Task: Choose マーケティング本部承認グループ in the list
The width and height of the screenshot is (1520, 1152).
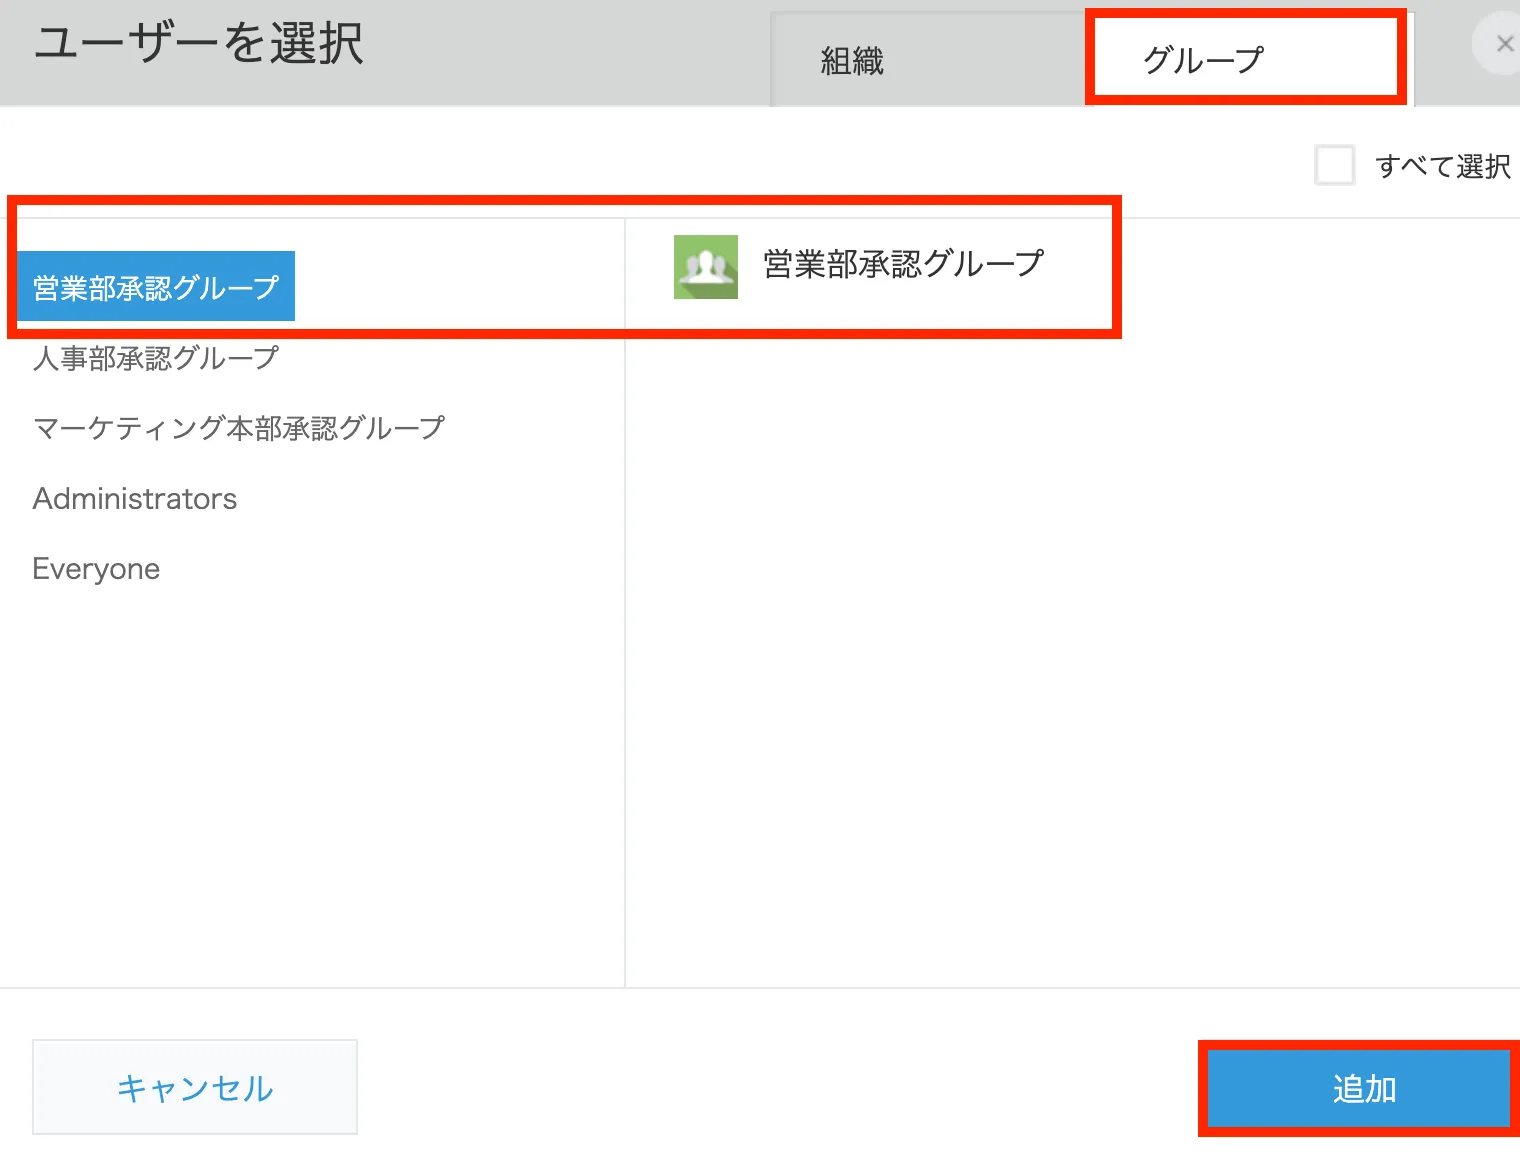Action: [x=239, y=428]
